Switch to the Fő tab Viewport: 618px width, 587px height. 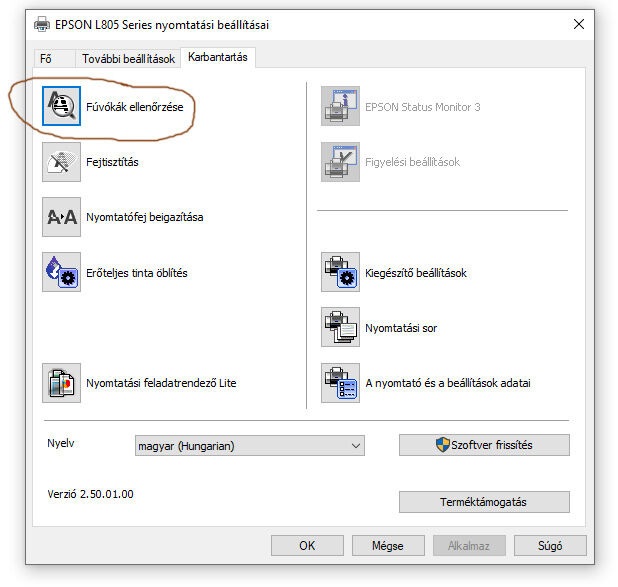(x=54, y=59)
